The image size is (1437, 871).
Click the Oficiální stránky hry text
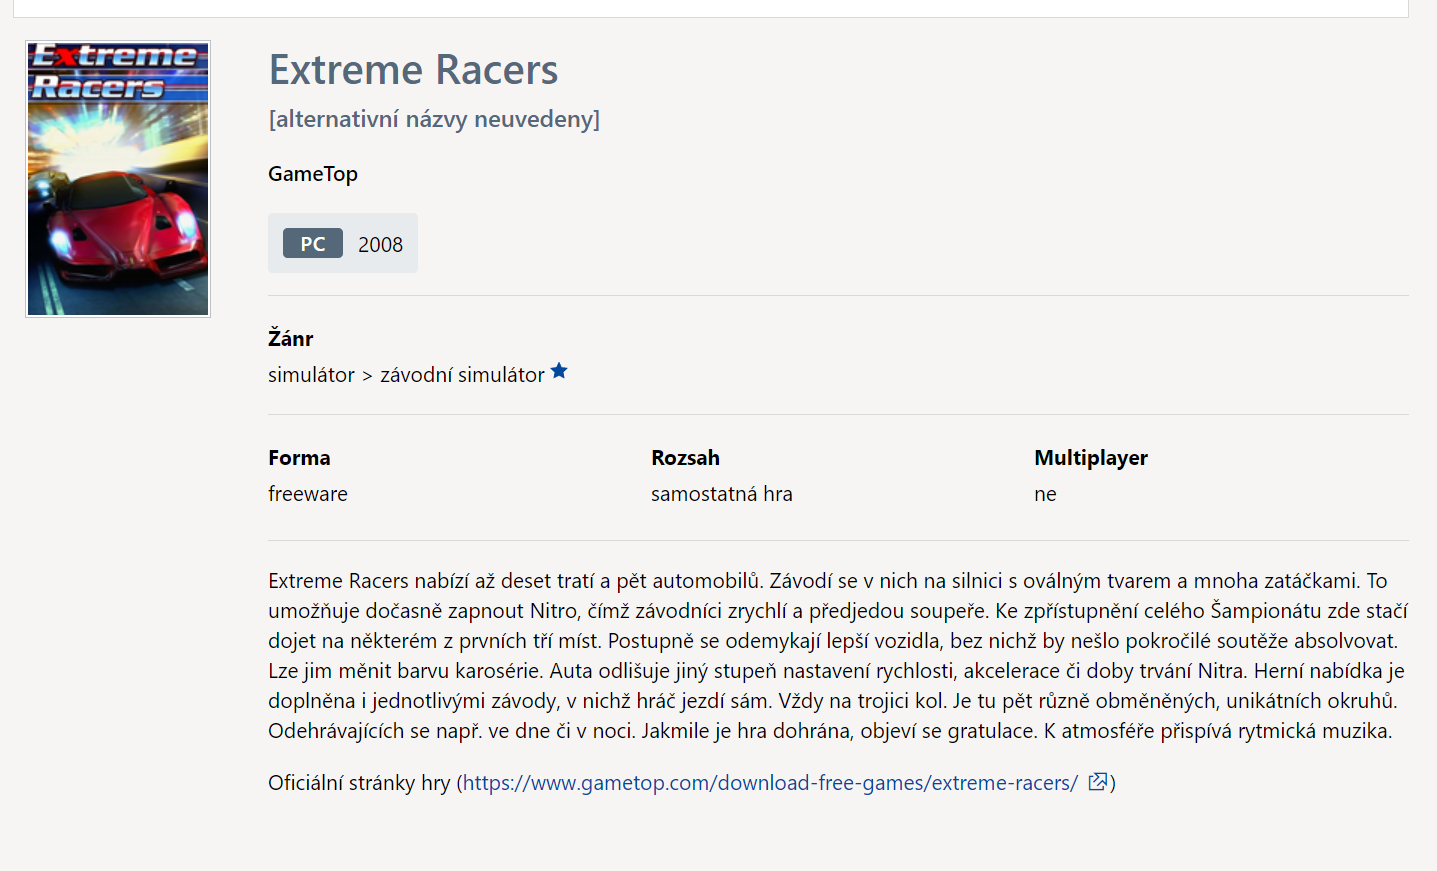tap(359, 783)
